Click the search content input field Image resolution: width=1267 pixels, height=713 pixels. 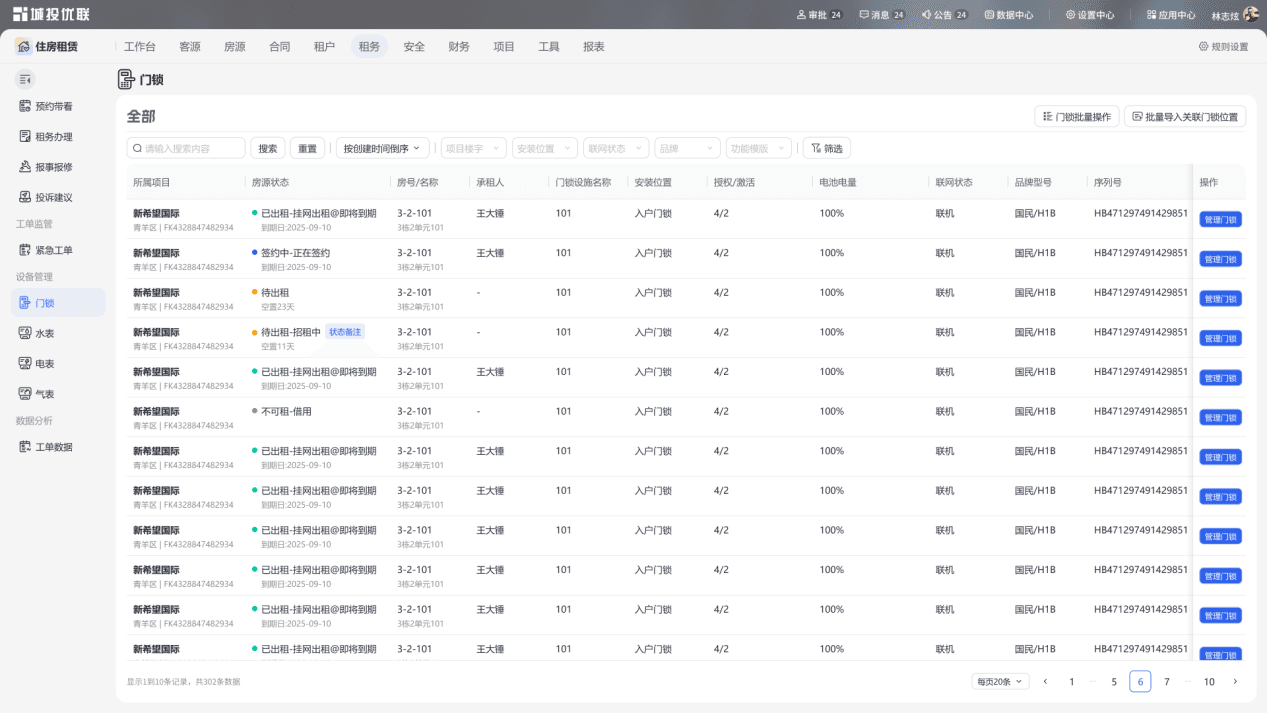point(186,148)
